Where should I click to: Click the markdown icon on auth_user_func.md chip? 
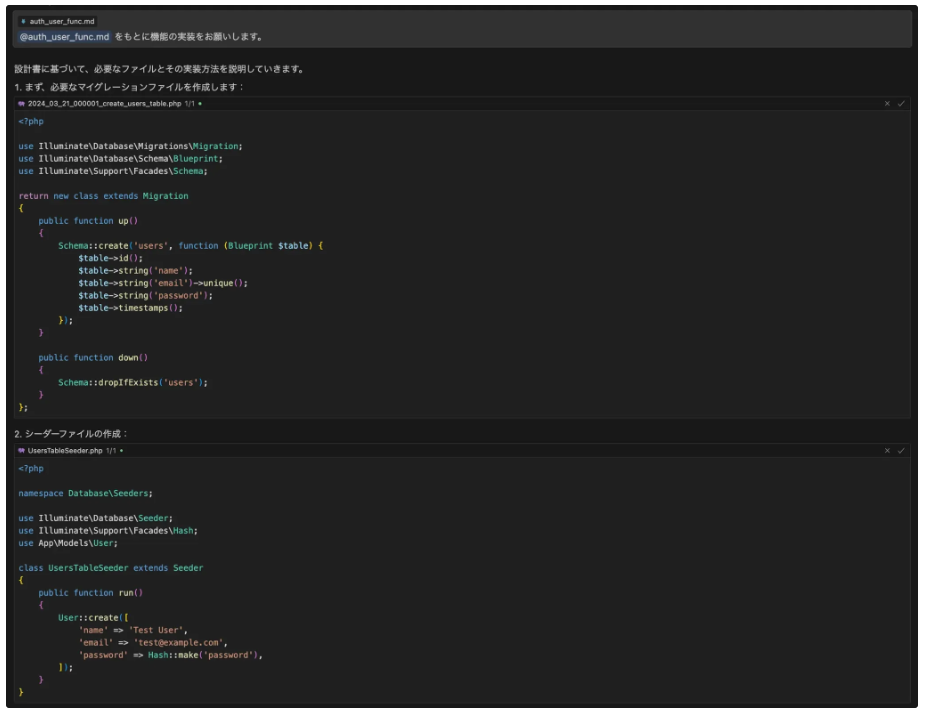tap(23, 21)
